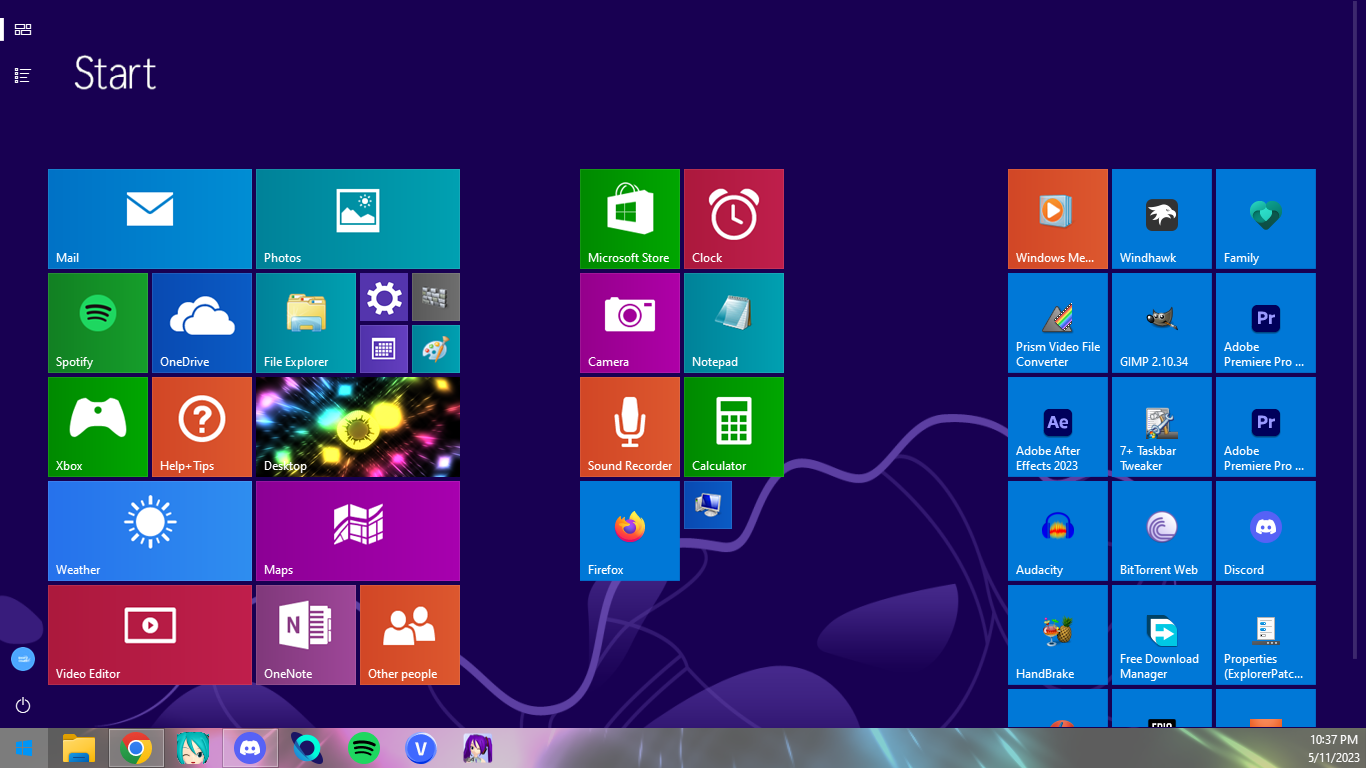Launch the Xbox tile
This screenshot has height=768, width=1366.
[98, 427]
